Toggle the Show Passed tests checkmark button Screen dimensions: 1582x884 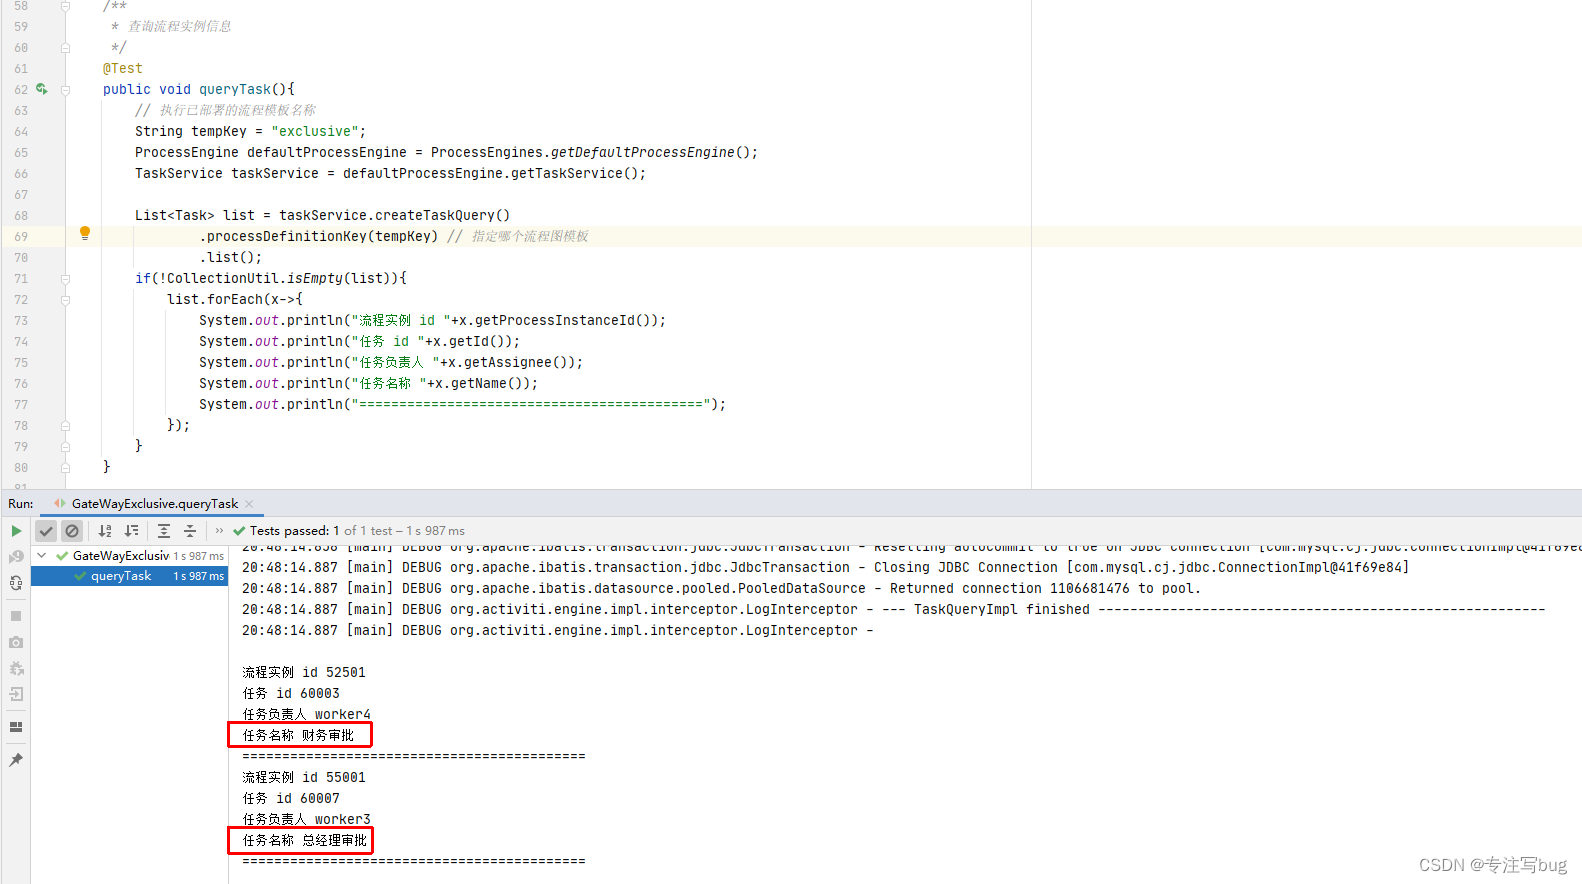[46, 531]
